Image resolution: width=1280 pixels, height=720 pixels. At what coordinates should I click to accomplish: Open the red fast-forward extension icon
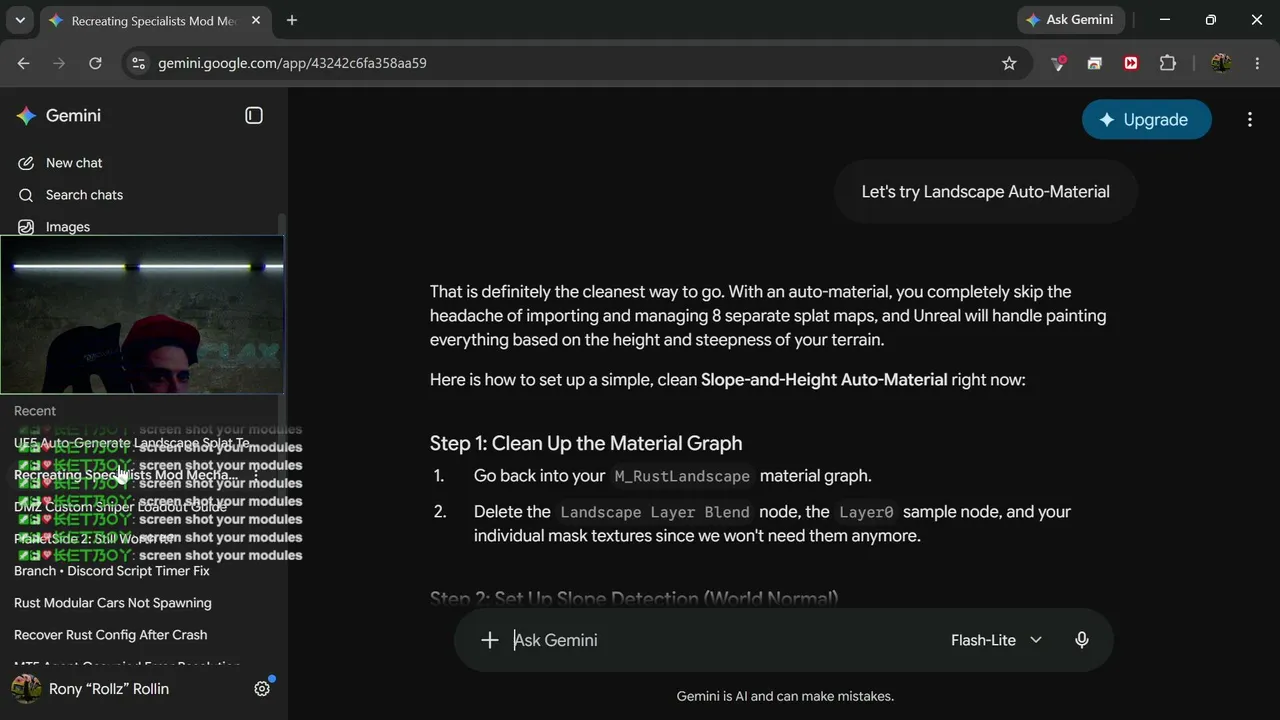(1131, 63)
